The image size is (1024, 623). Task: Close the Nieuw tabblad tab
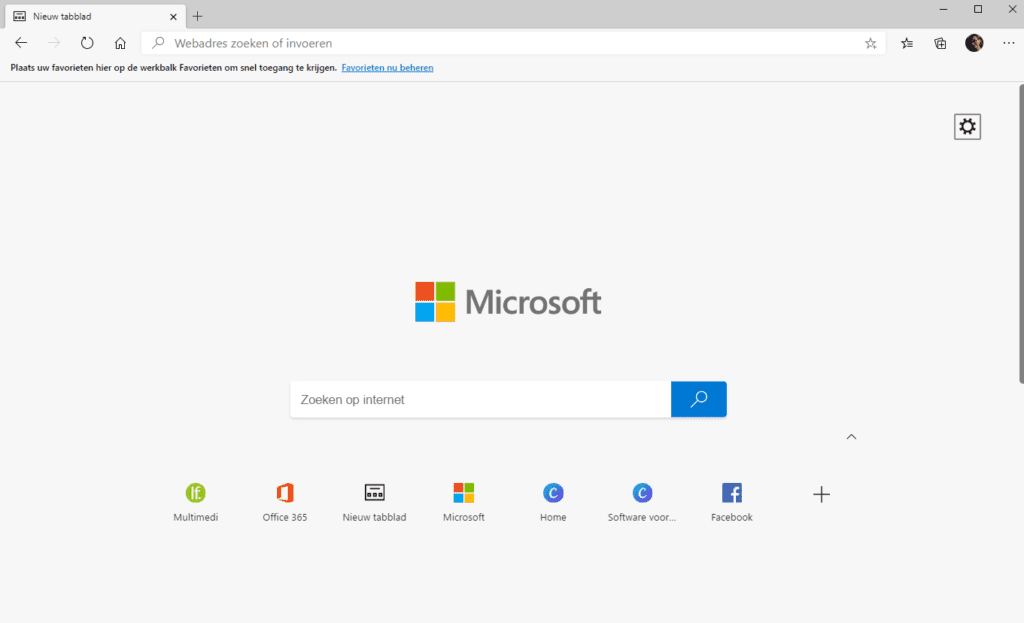pos(173,17)
